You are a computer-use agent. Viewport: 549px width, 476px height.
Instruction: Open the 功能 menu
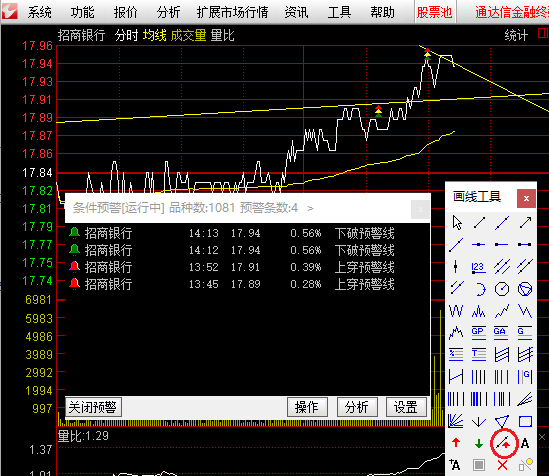click(x=82, y=13)
